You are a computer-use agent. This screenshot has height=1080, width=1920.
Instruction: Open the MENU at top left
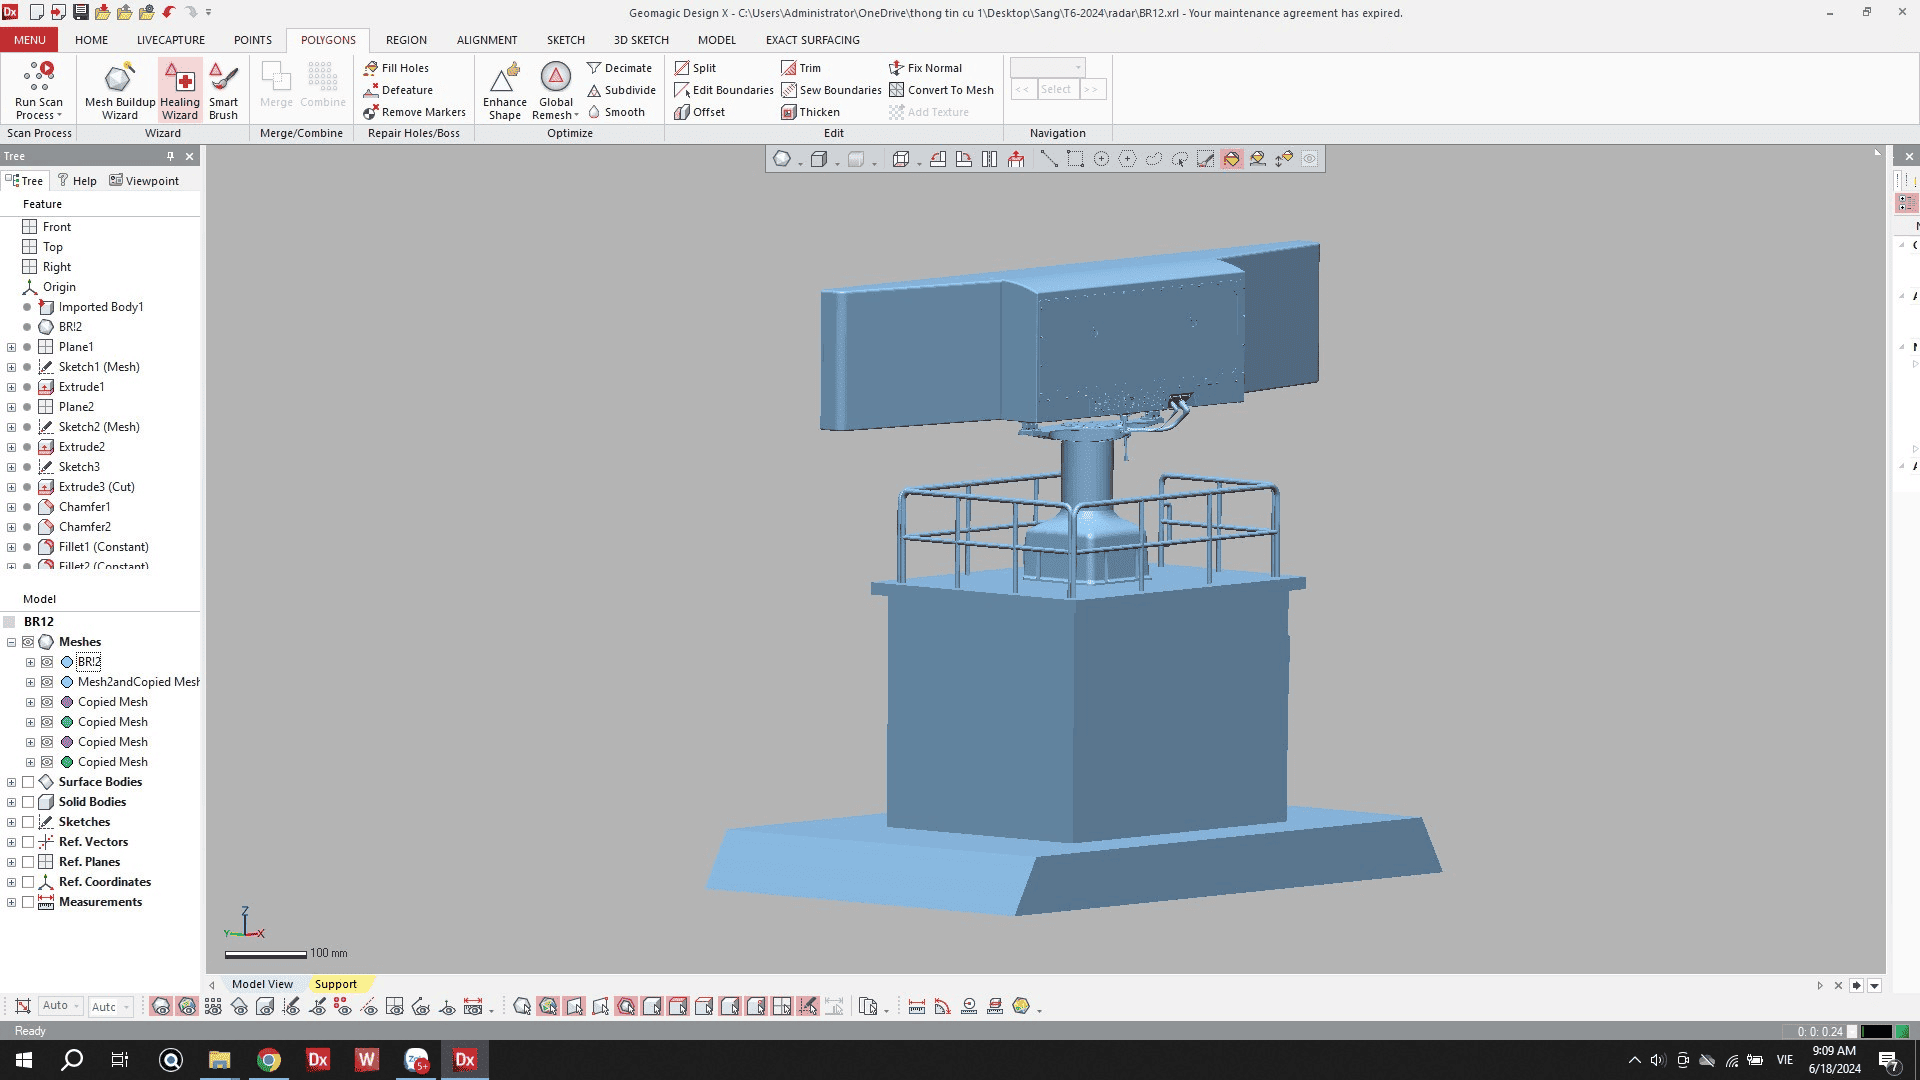click(x=29, y=39)
